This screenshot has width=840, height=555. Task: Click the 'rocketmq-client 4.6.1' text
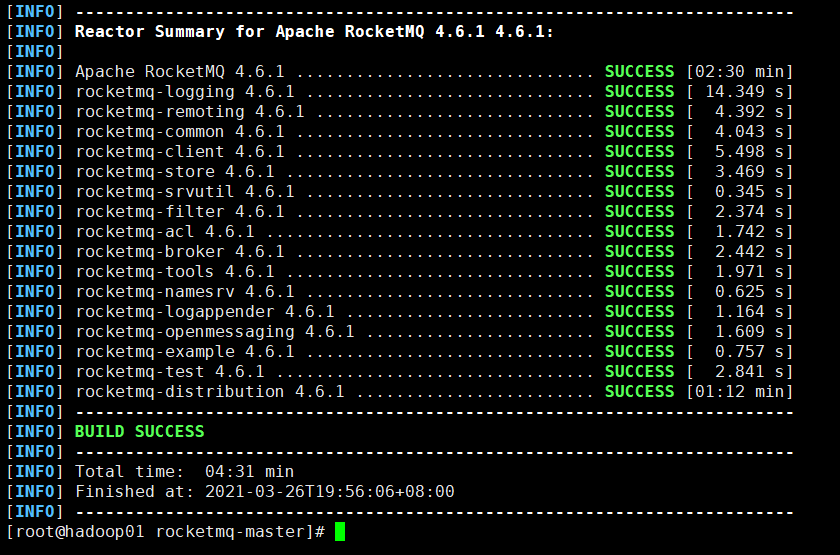tap(179, 152)
